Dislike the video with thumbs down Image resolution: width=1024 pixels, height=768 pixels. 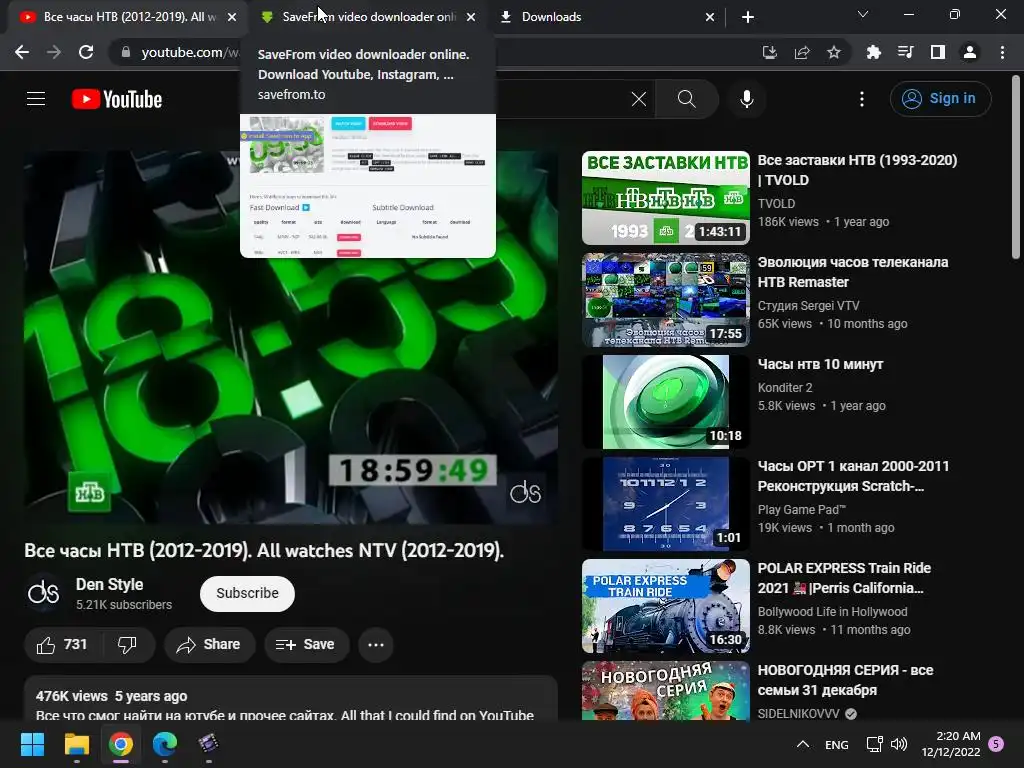pyautogui.click(x=127, y=645)
